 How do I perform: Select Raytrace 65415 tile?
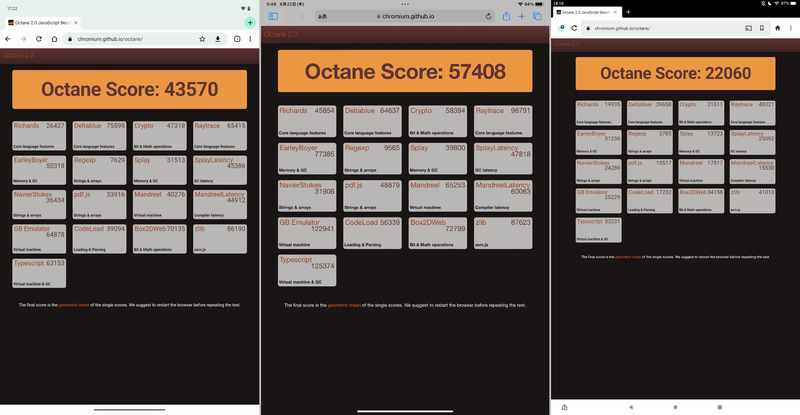pos(220,136)
